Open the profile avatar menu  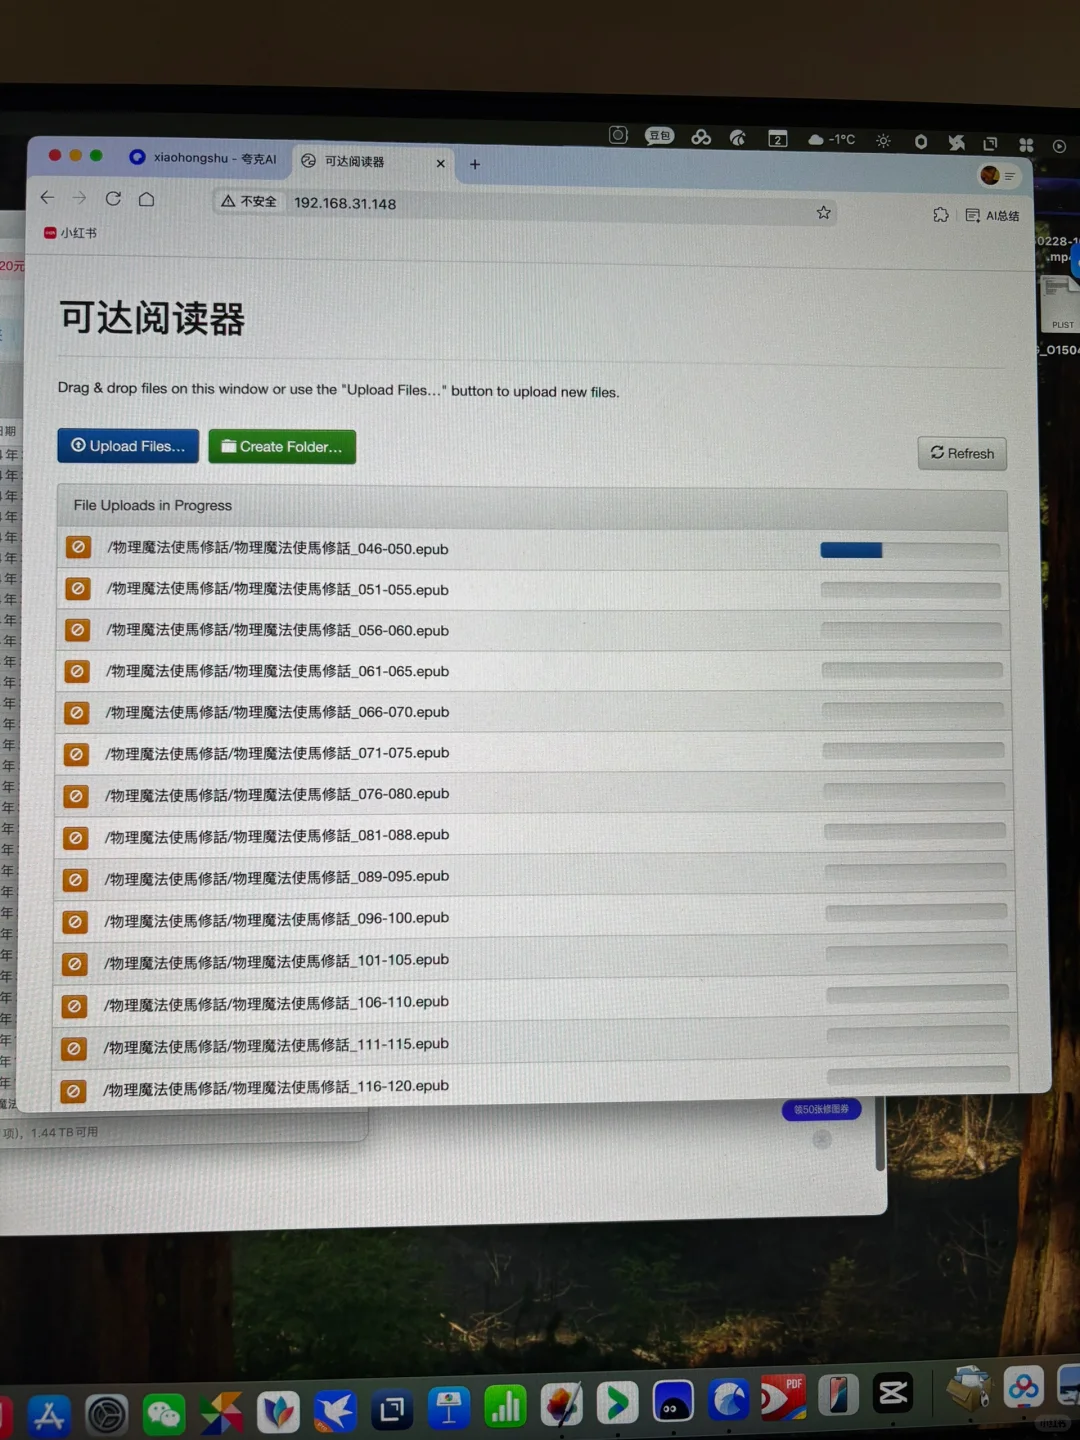[x=990, y=176]
